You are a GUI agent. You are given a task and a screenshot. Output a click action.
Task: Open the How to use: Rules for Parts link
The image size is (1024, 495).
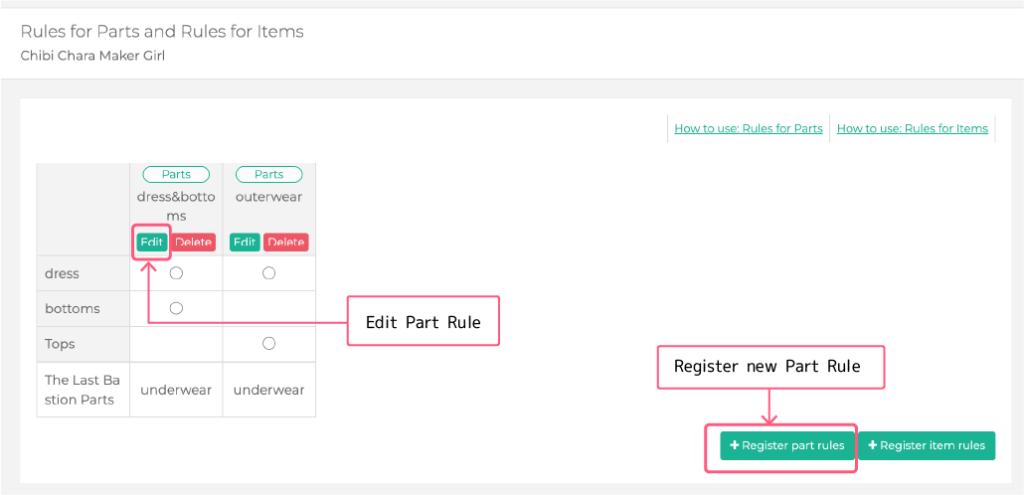pos(748,128)
